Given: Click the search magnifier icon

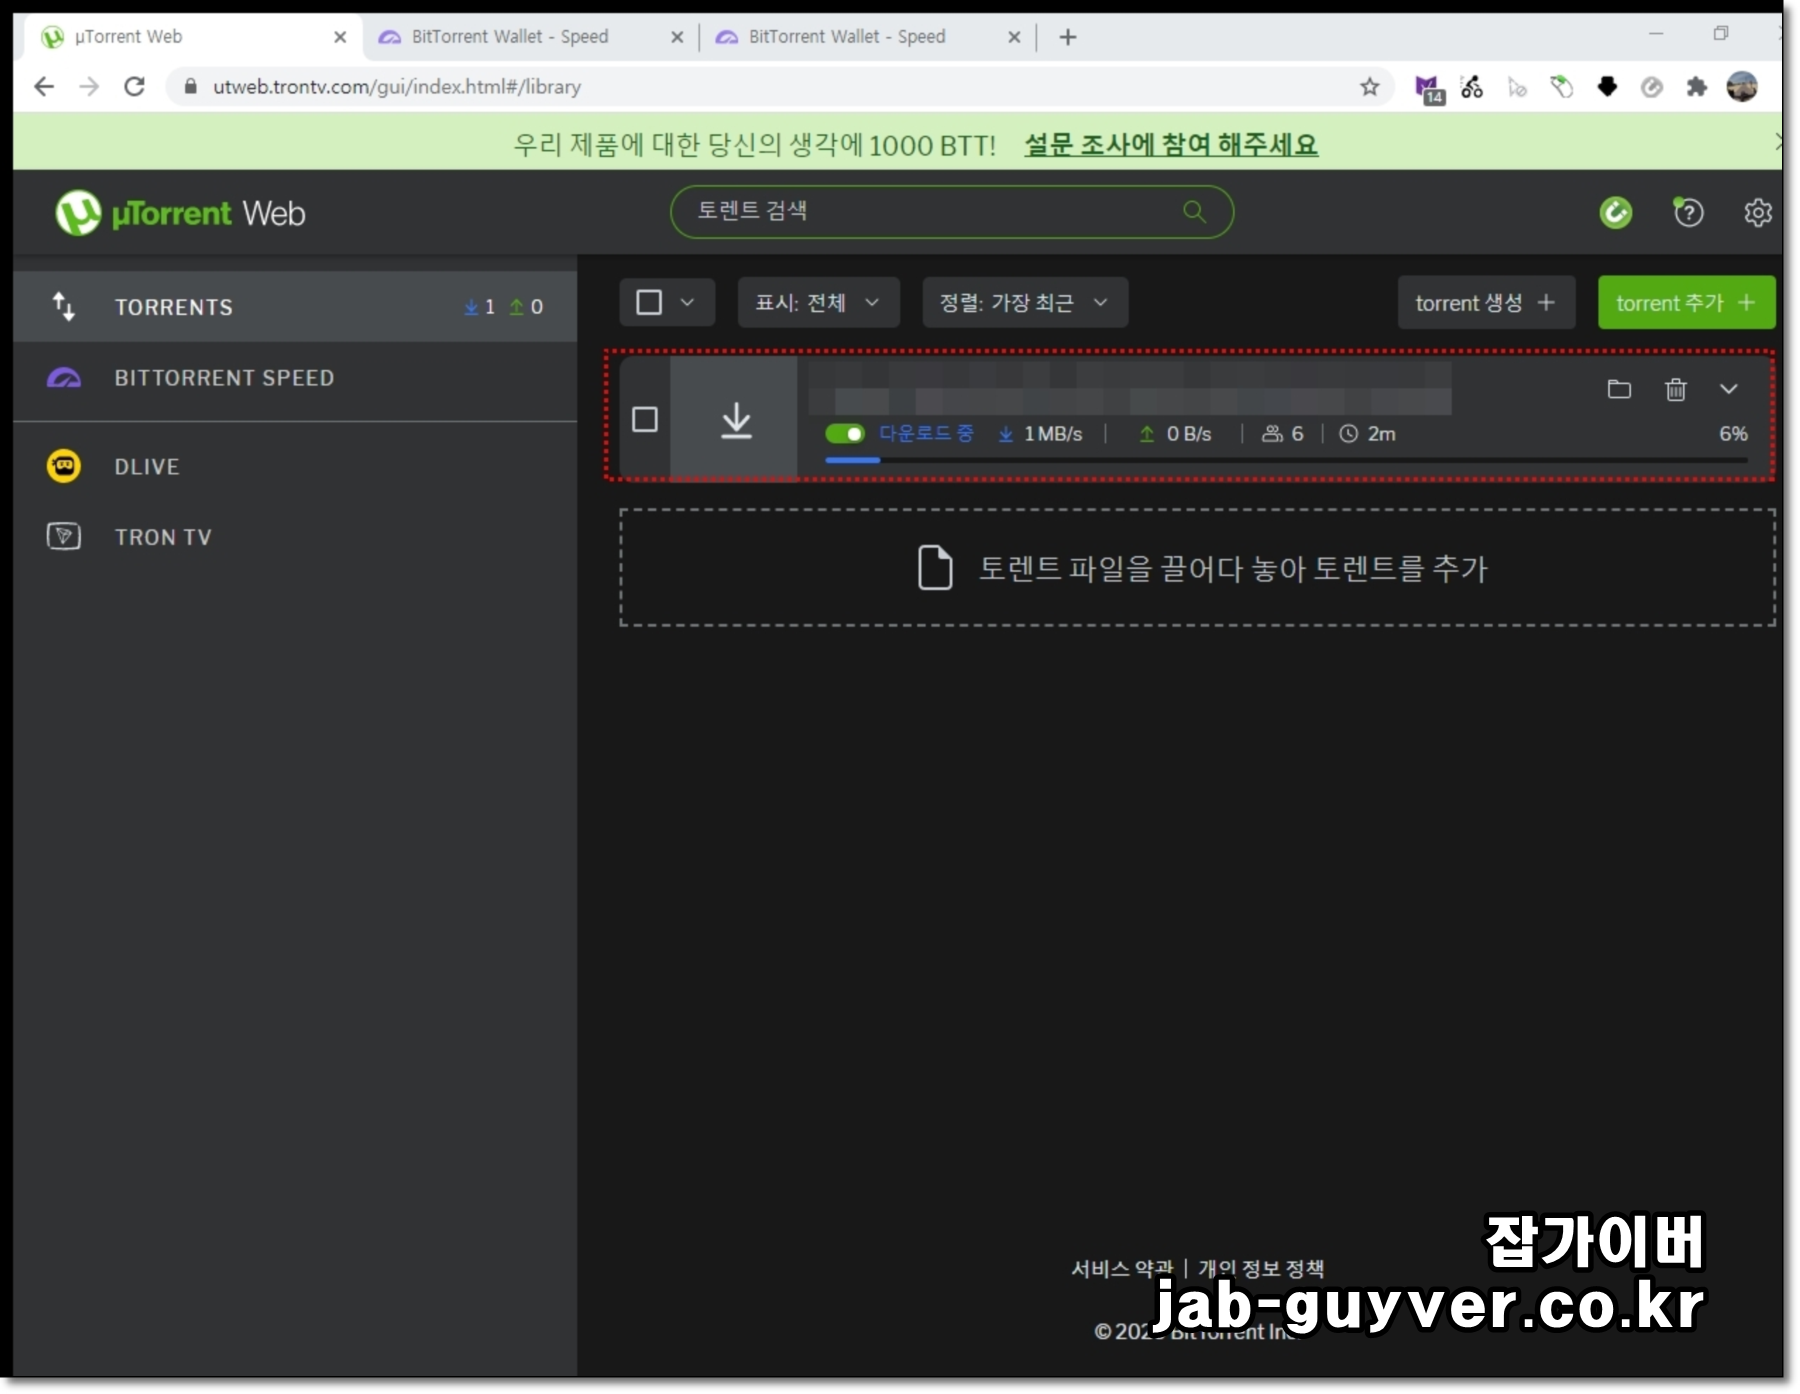Looking at the screenshot, I should (1194, 211).
